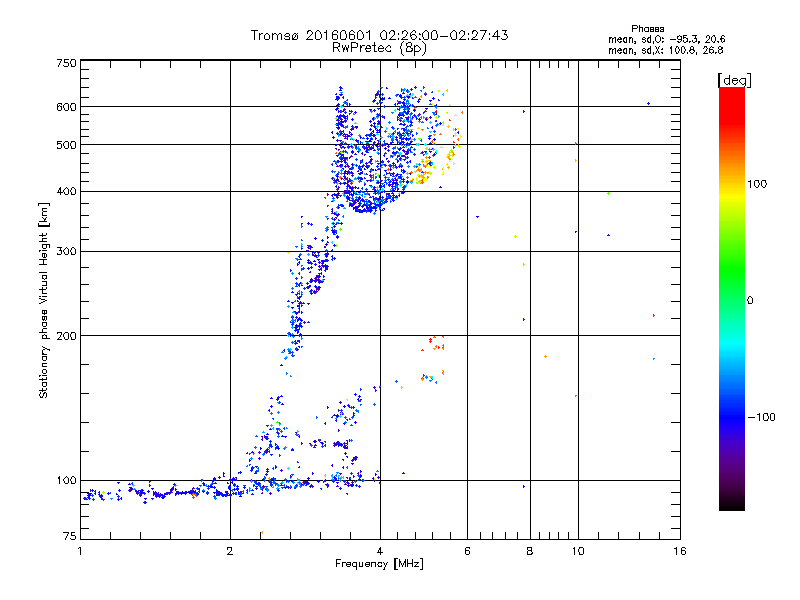This screenshot has width=800, height=600.
Task: Click the '10' frequency tick label
Action: click(x=578, y=551)
